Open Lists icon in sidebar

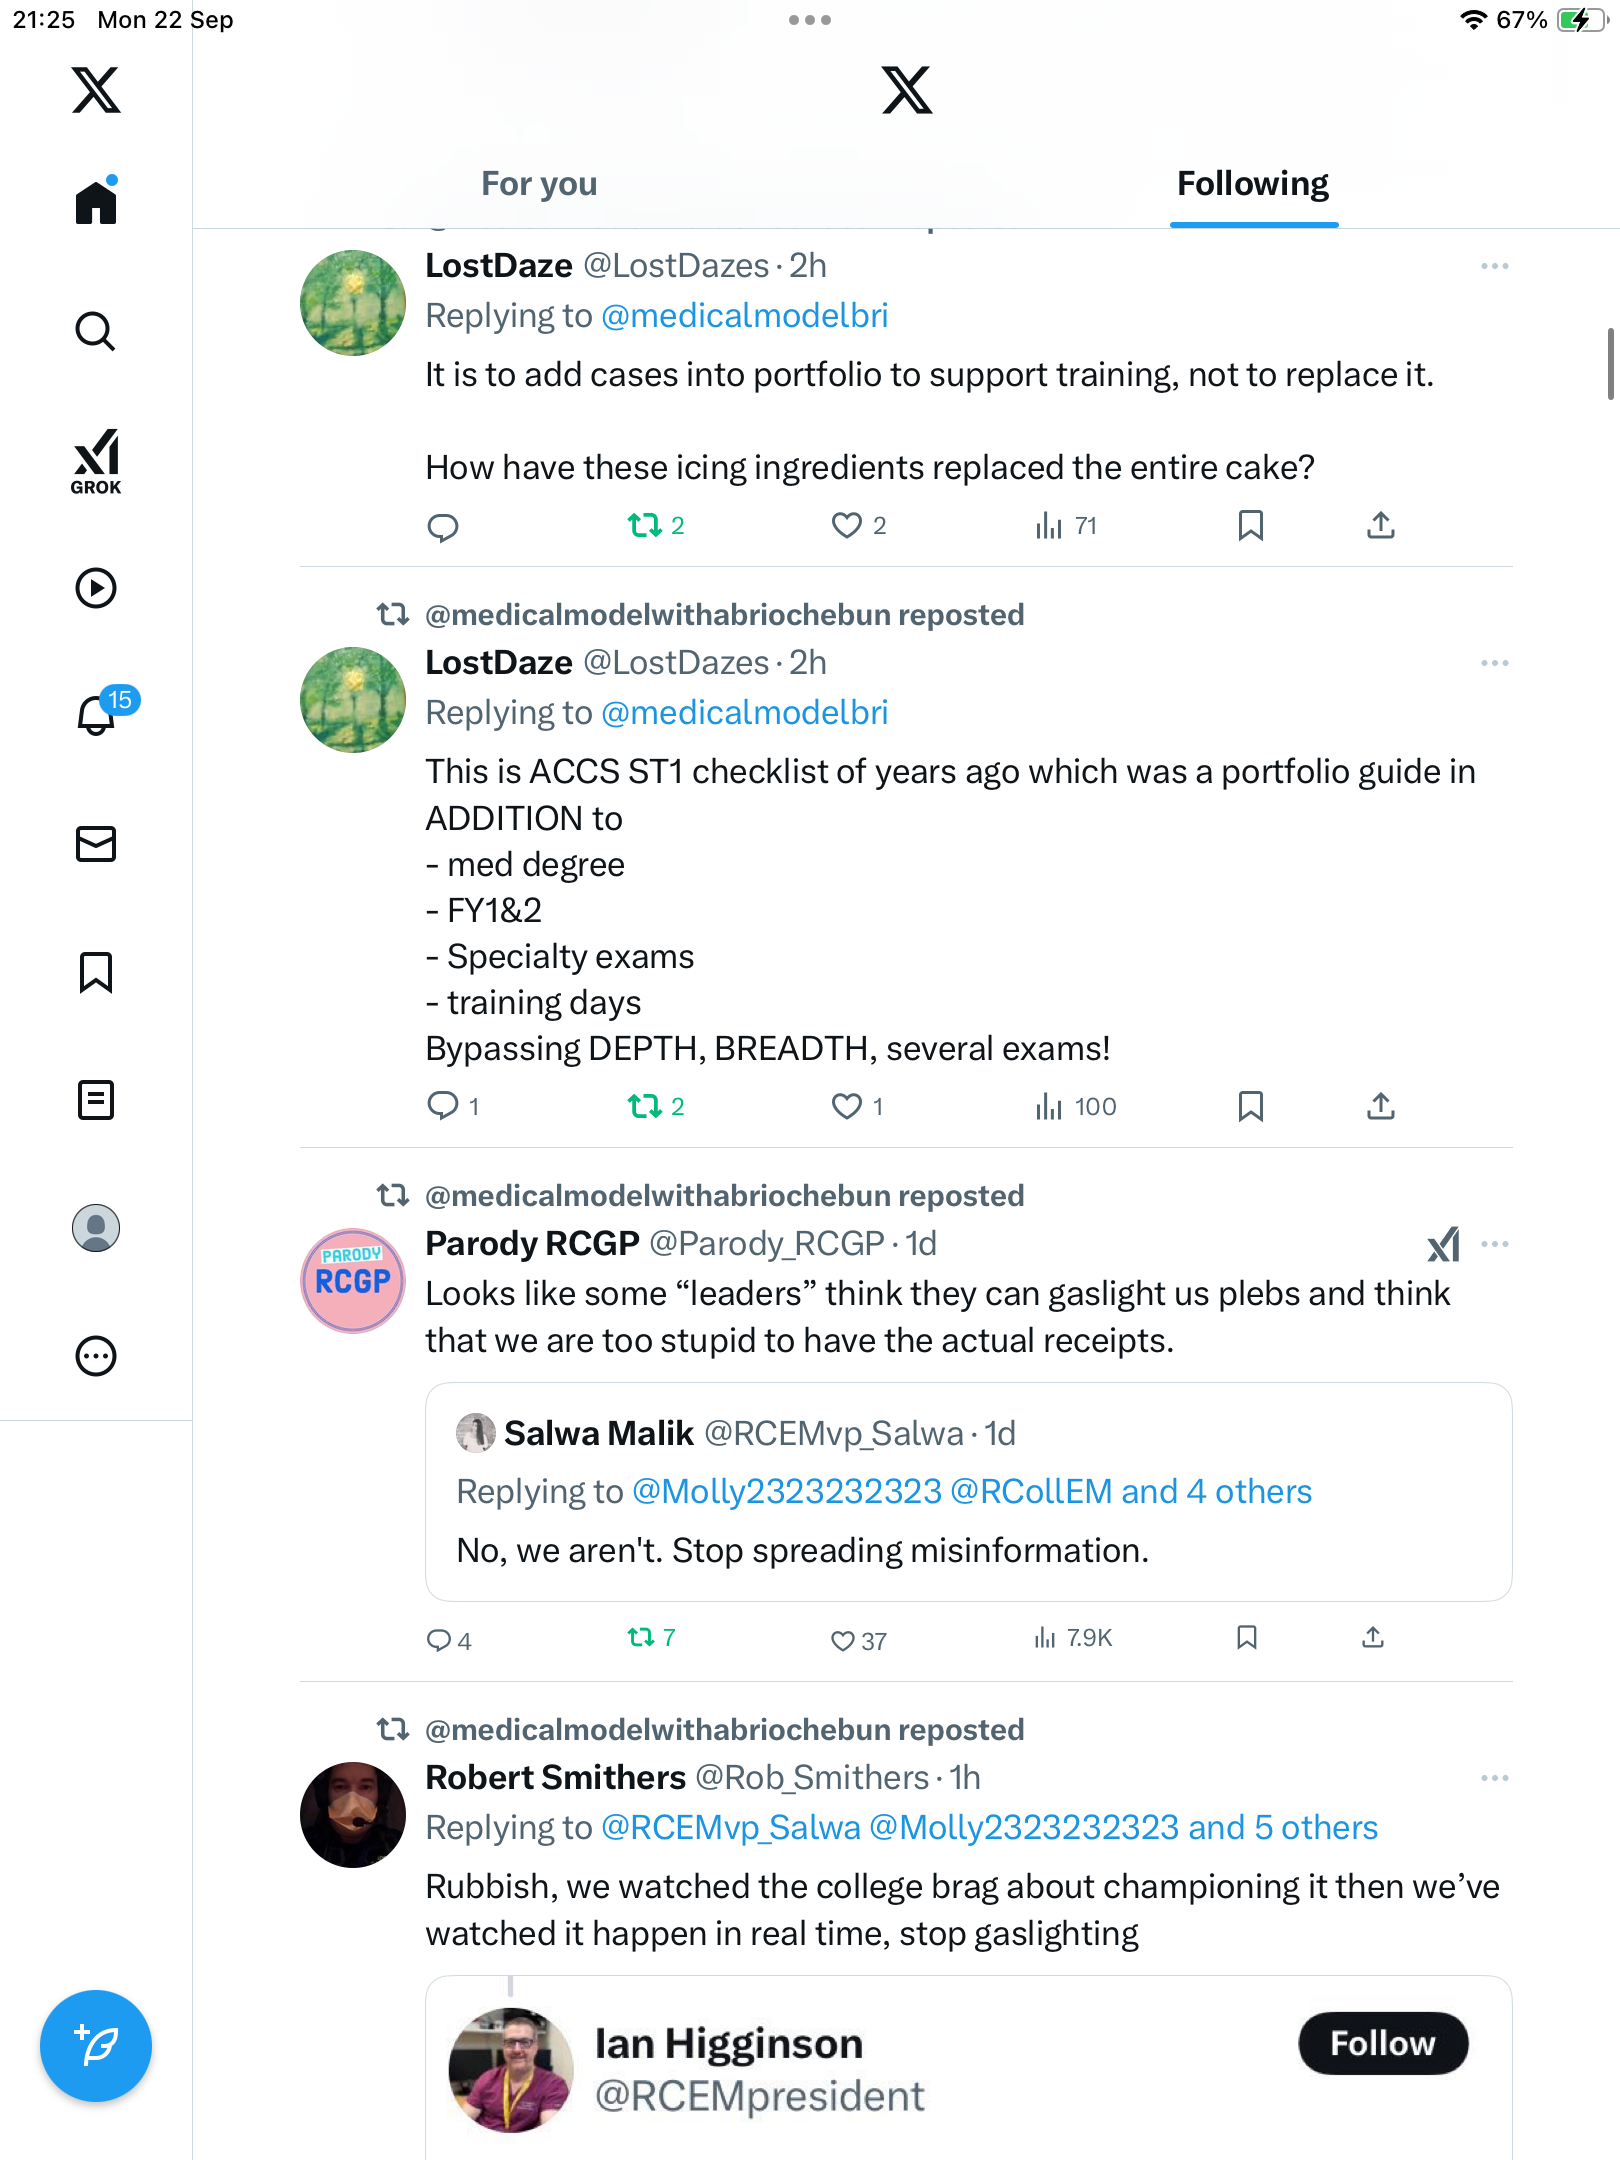(x=96, y=1100)
